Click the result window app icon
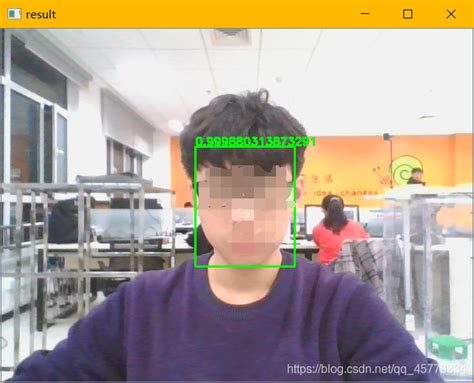The image size is (474, 383). (x=14, y=14)
